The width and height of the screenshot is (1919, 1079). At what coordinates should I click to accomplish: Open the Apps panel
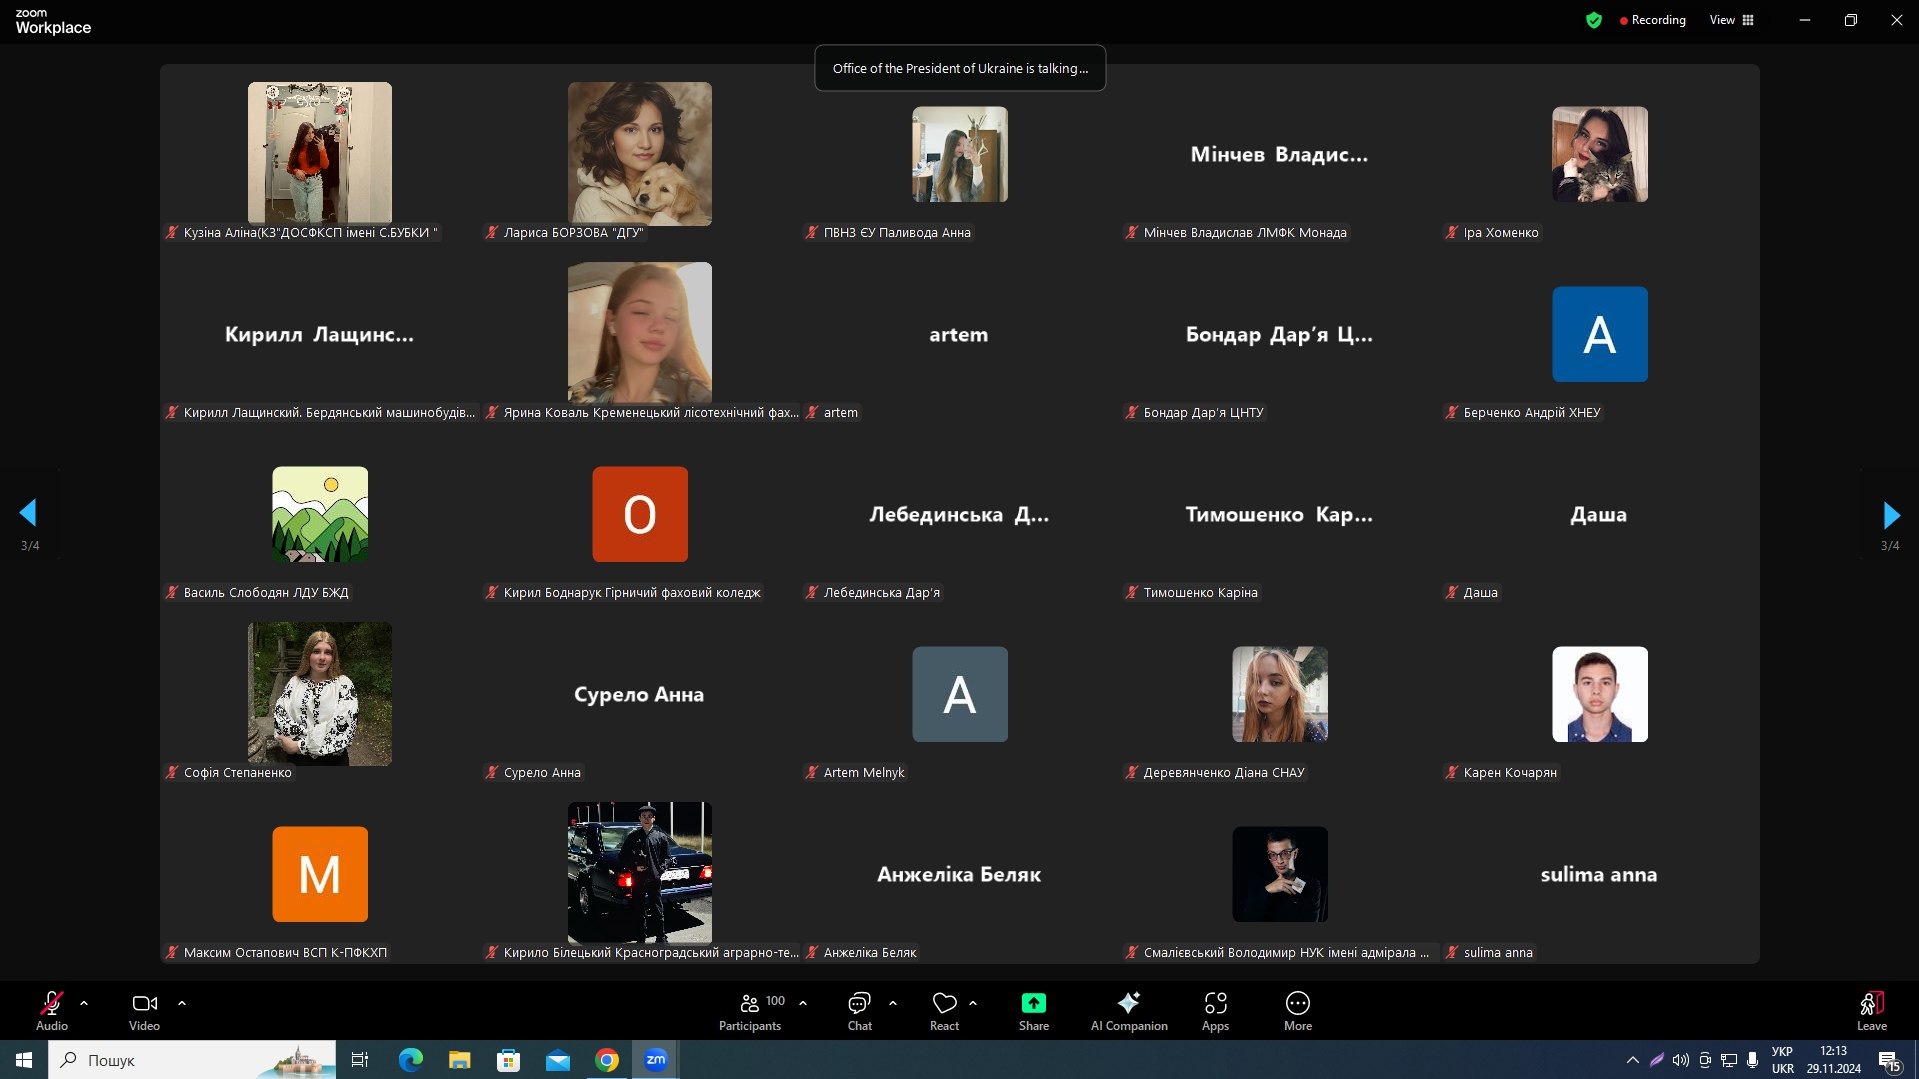click(x=1215, y=1010)
